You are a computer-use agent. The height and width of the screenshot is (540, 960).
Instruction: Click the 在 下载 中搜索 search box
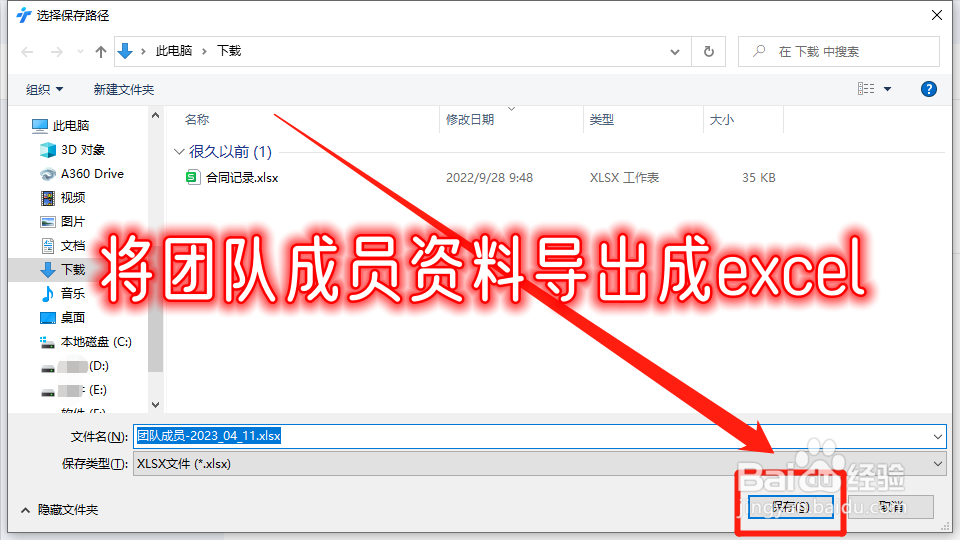click(839, 51)
